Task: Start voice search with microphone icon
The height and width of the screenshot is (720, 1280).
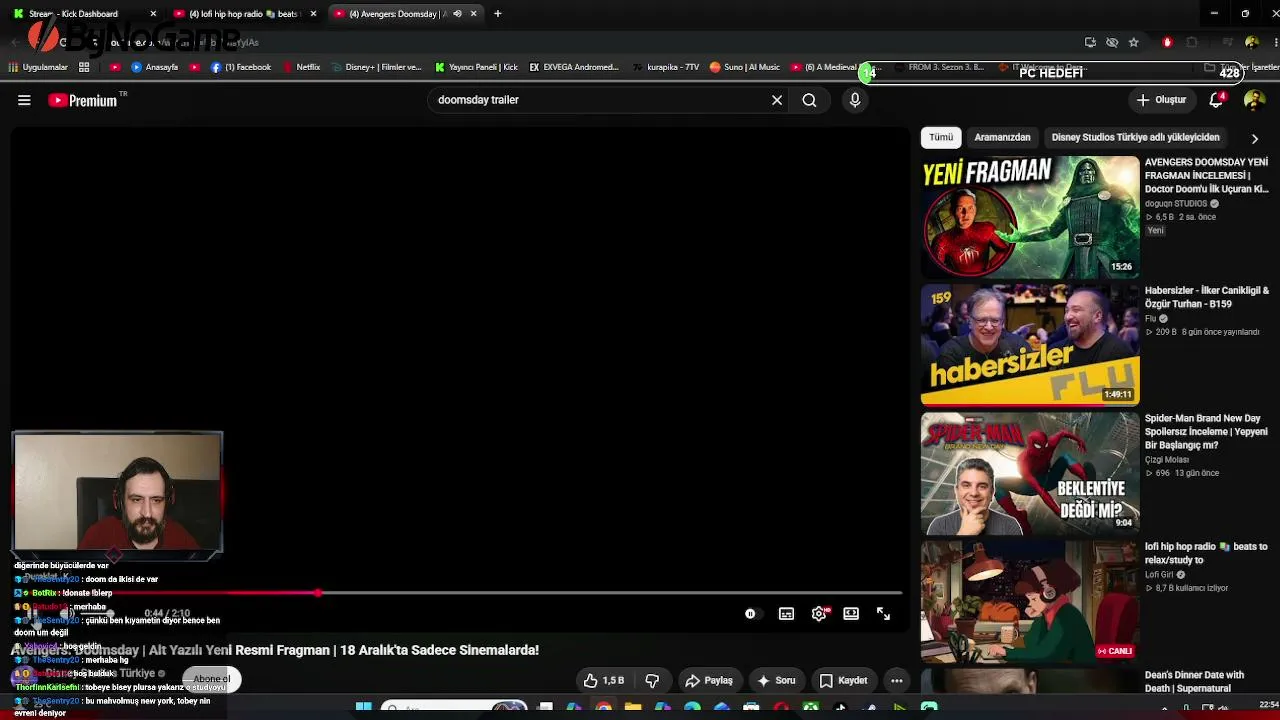Action: point(855,100)
